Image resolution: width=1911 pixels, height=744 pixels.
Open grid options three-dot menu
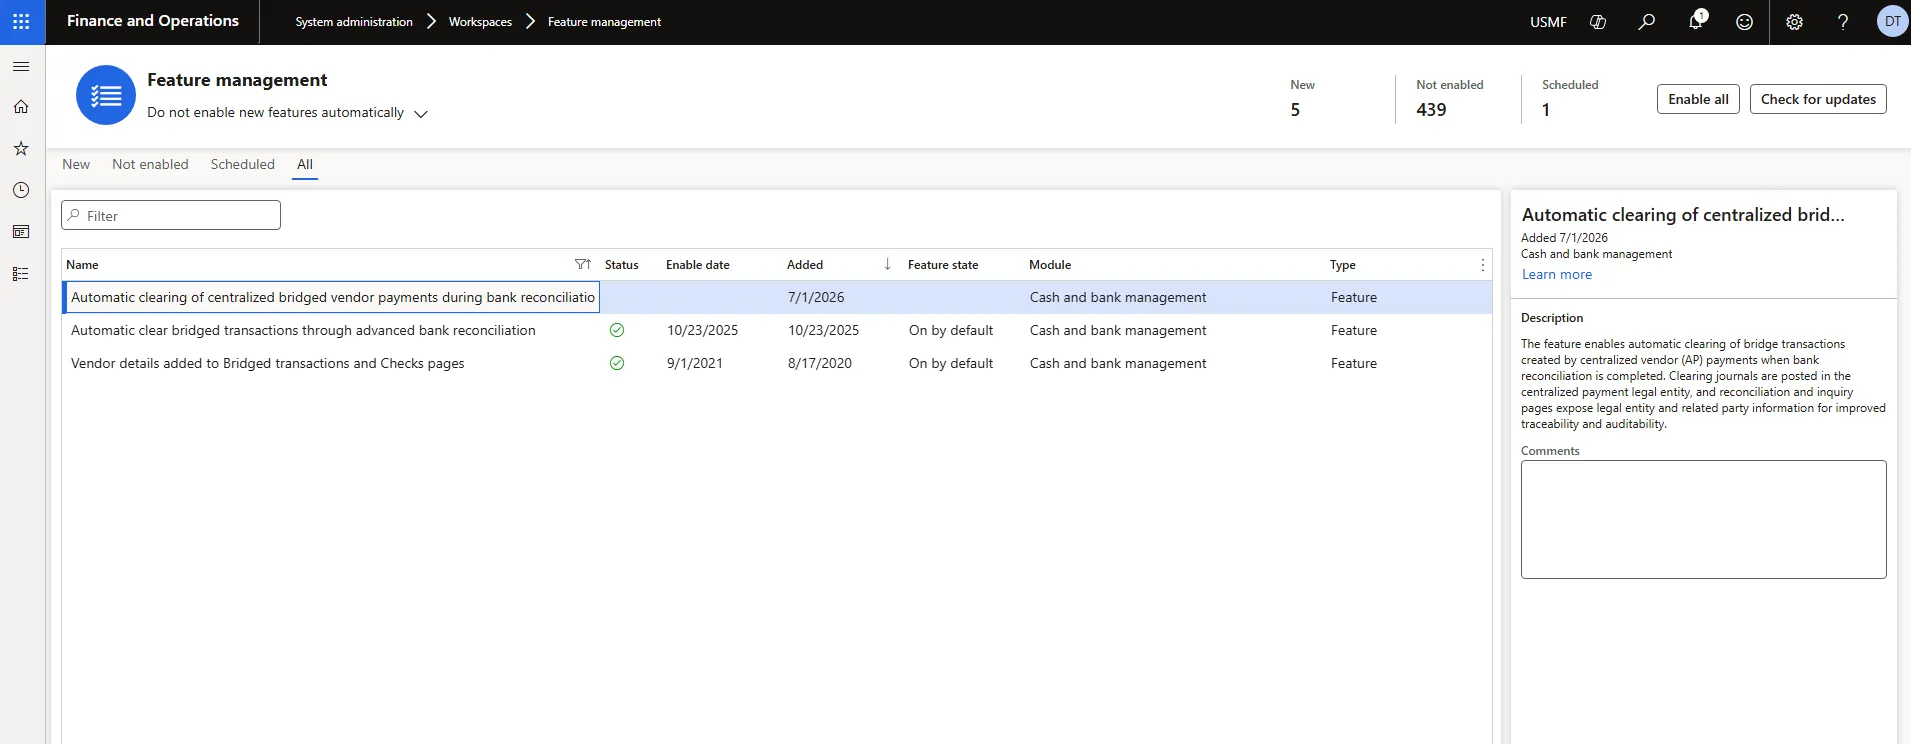pos(1482,265)
